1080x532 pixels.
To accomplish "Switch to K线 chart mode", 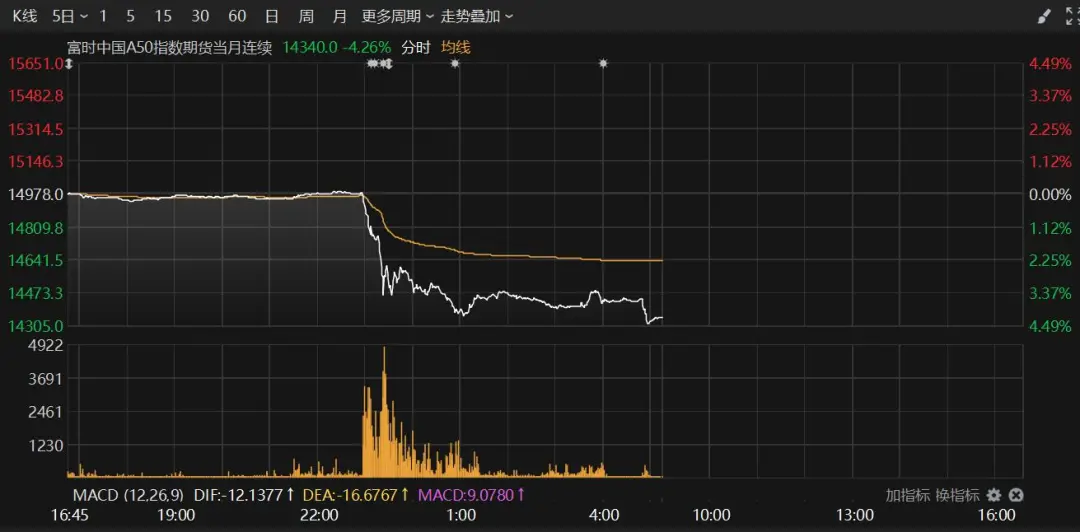I will tap(24, 16).
